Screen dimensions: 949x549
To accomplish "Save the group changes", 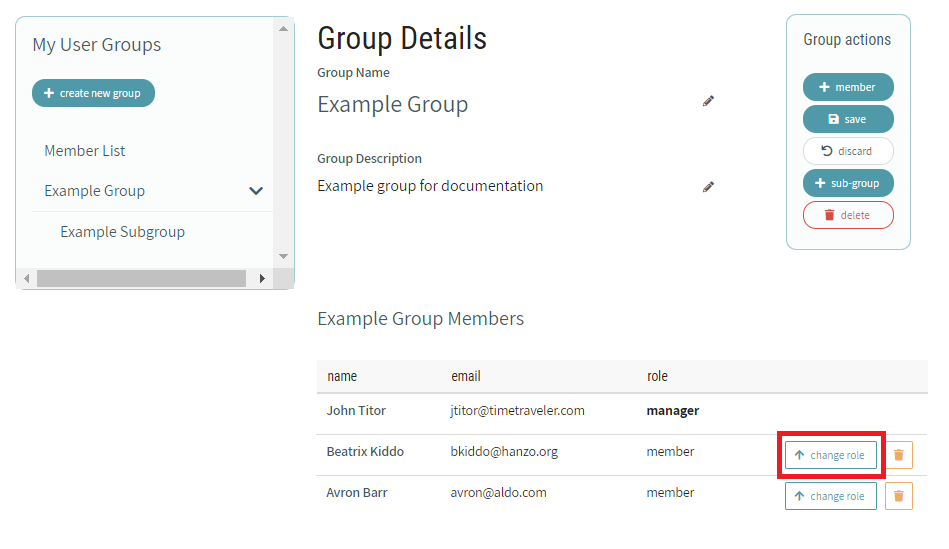I will click(x=848, y=119).
